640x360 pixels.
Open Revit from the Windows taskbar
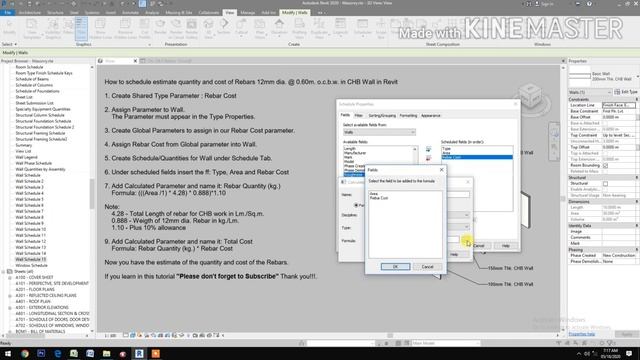[139, 353]
